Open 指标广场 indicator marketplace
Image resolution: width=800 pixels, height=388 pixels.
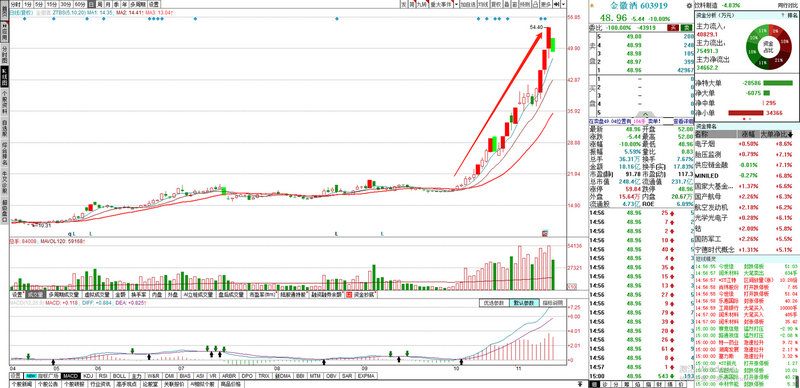pyautogui.click(x=42, y=376)
